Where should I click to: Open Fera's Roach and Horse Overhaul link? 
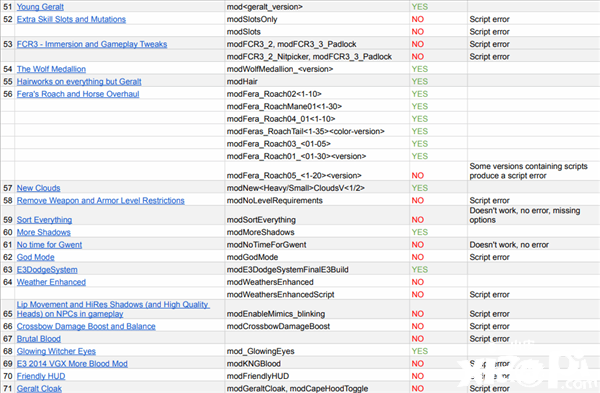pyautogui.click(x=78, y=94)
